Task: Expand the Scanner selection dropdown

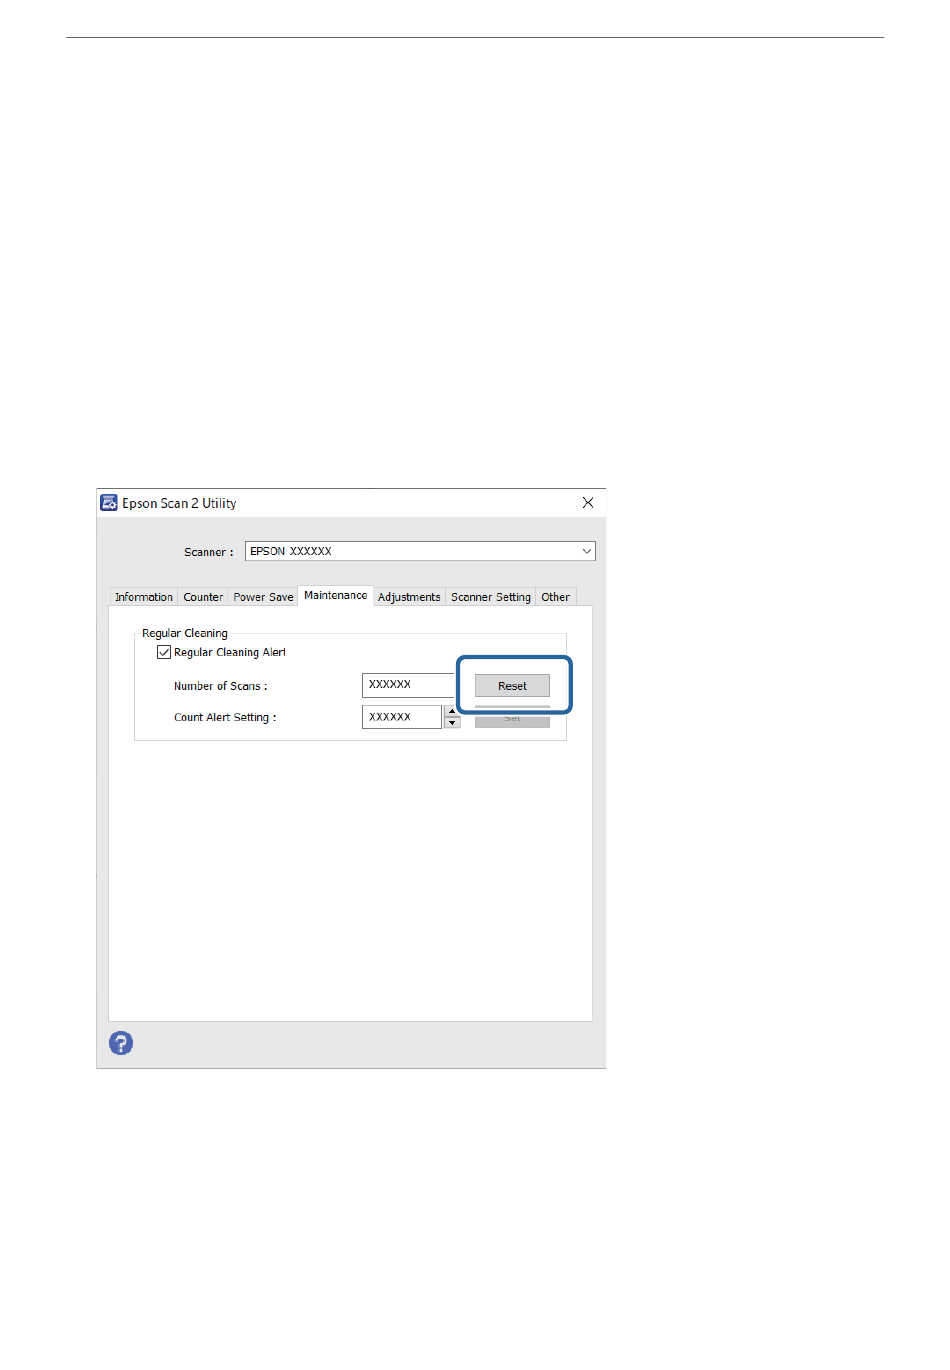Action: (586, 551)
